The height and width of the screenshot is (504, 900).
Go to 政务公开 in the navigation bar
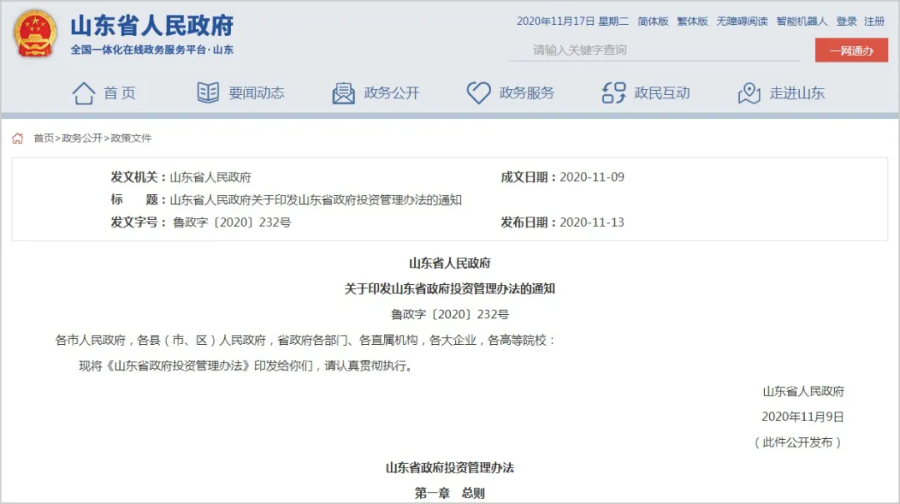click(392, 93)
